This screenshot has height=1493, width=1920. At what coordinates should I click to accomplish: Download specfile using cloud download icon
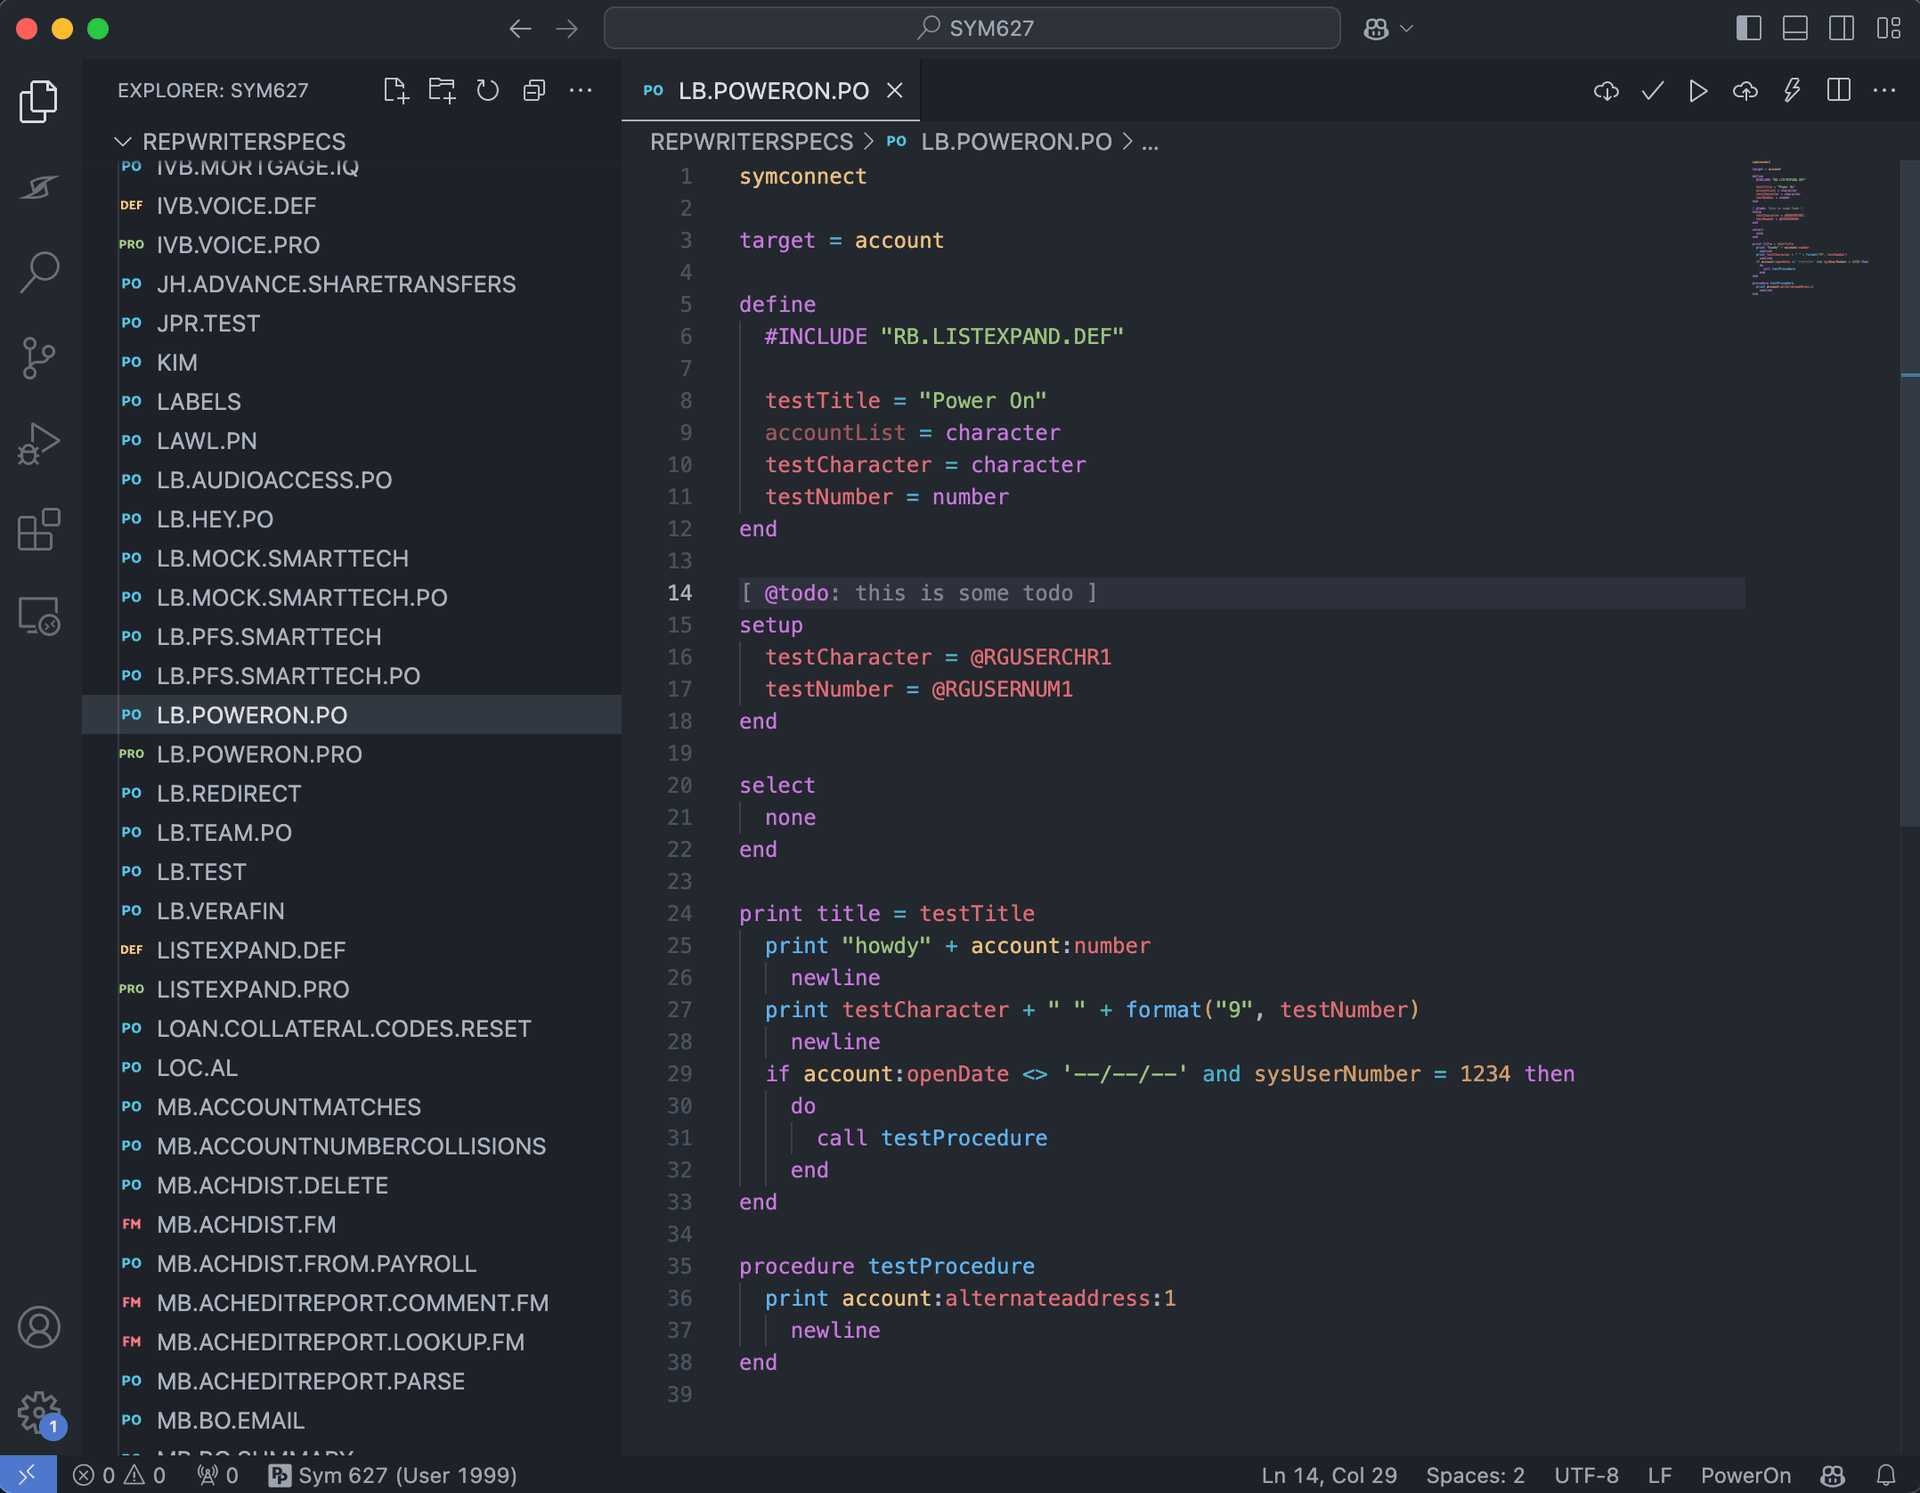[x=1605, y=90]
